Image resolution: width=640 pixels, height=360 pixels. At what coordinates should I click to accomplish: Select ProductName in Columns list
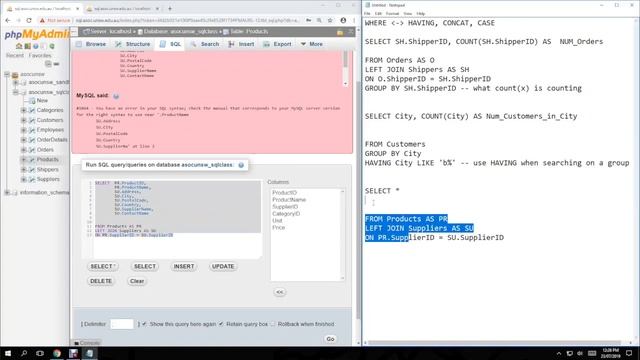click(x=289, y=200)
